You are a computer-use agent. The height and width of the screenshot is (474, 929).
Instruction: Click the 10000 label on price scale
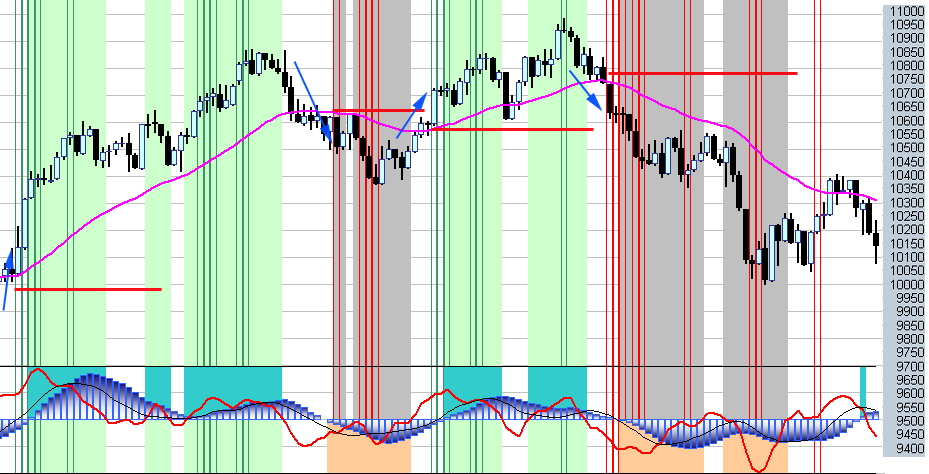coord(903,284)
